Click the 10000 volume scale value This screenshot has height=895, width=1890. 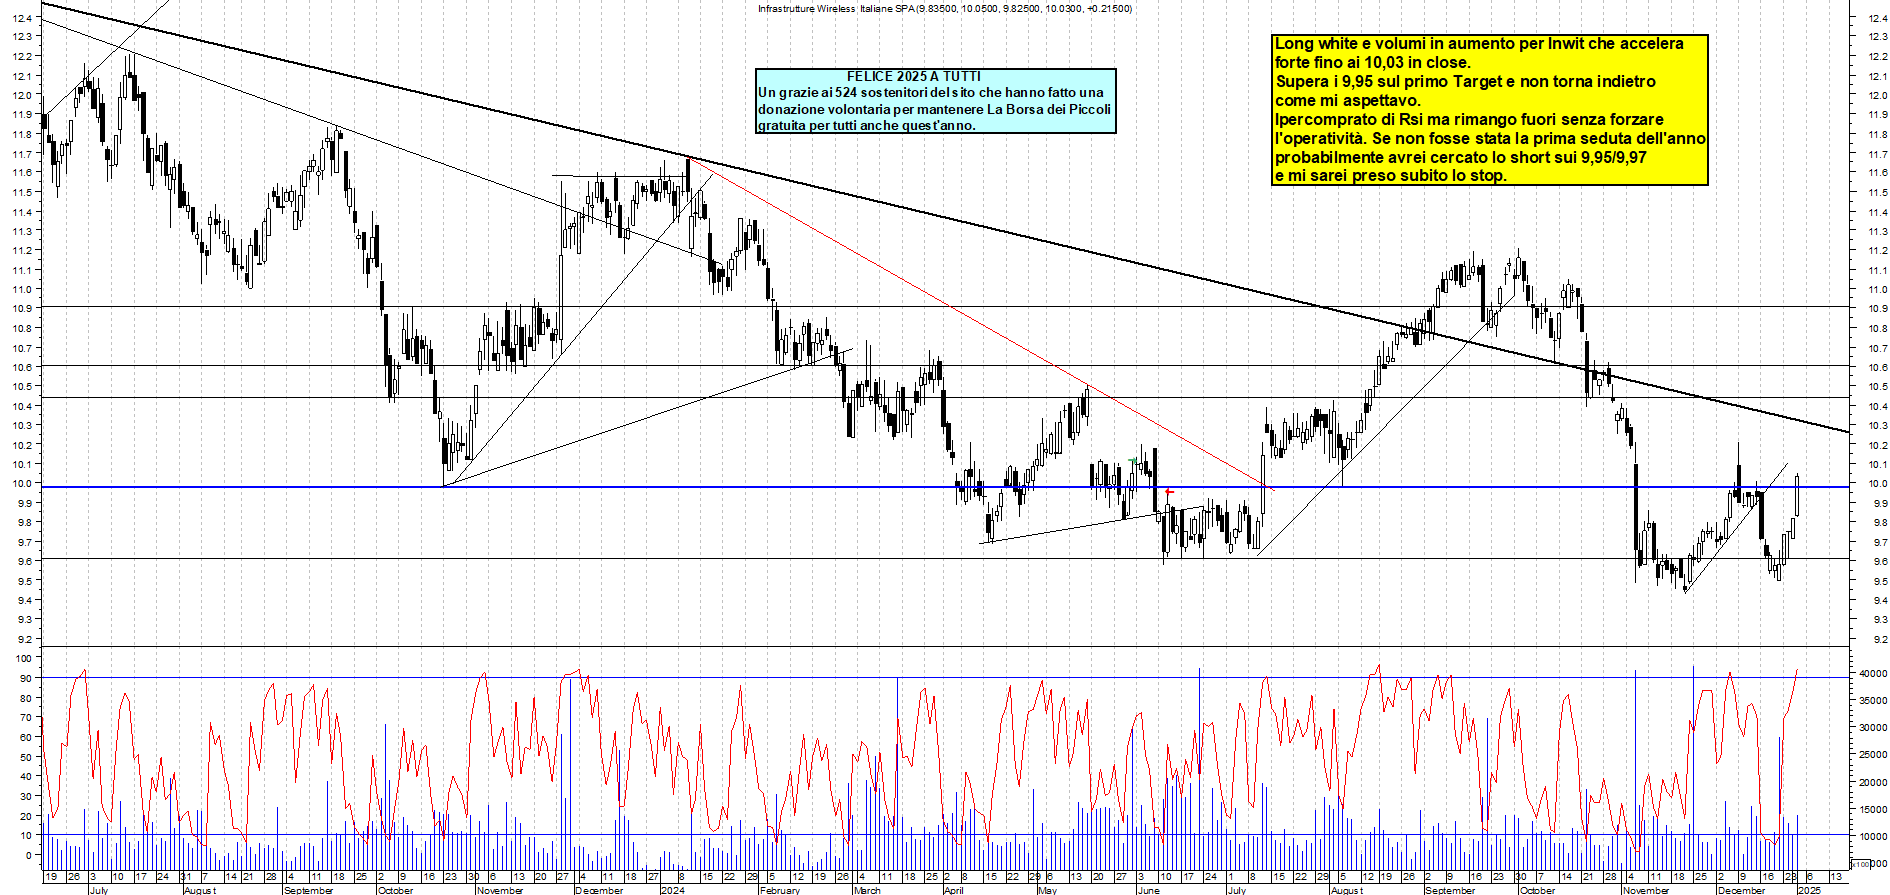pyautogui.click(x=1873, y=836)
